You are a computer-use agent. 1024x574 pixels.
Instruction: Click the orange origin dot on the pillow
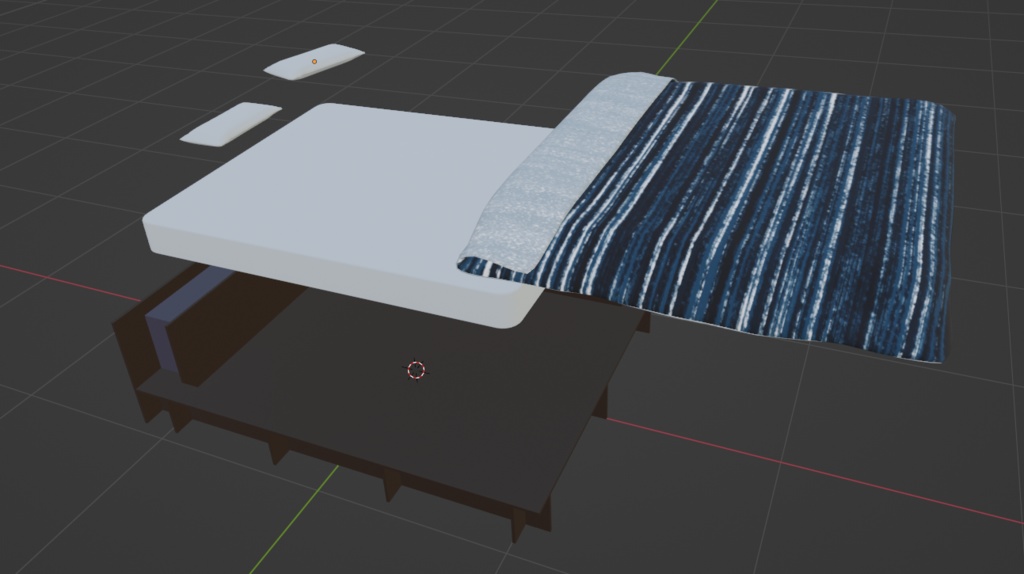314,61
